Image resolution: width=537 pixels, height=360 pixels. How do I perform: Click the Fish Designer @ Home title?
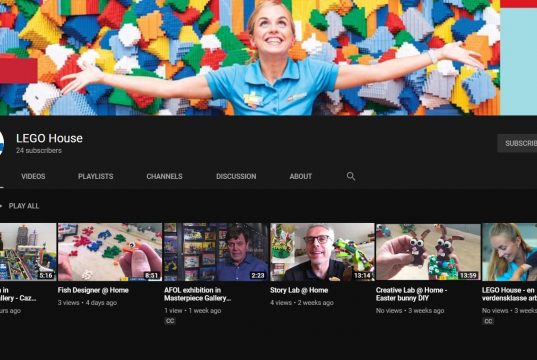tap(93, 290)
